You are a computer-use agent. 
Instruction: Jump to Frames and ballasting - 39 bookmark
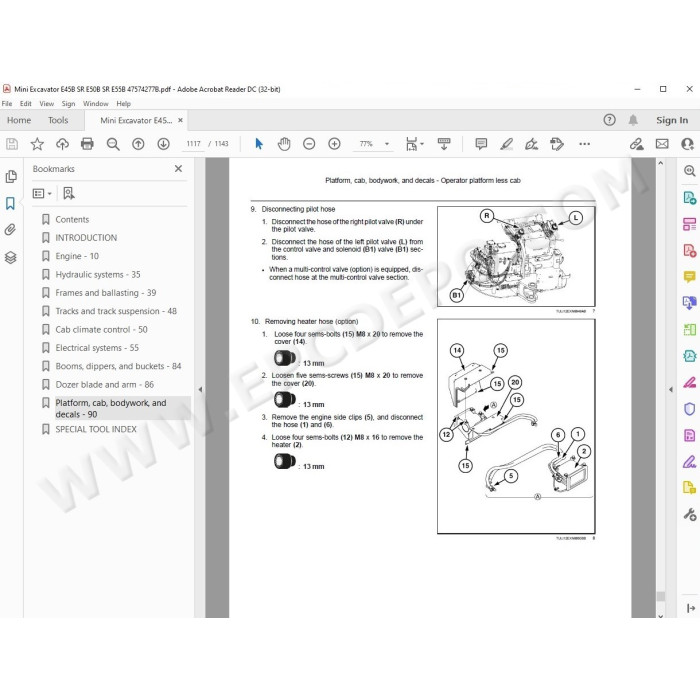[106, 292]
